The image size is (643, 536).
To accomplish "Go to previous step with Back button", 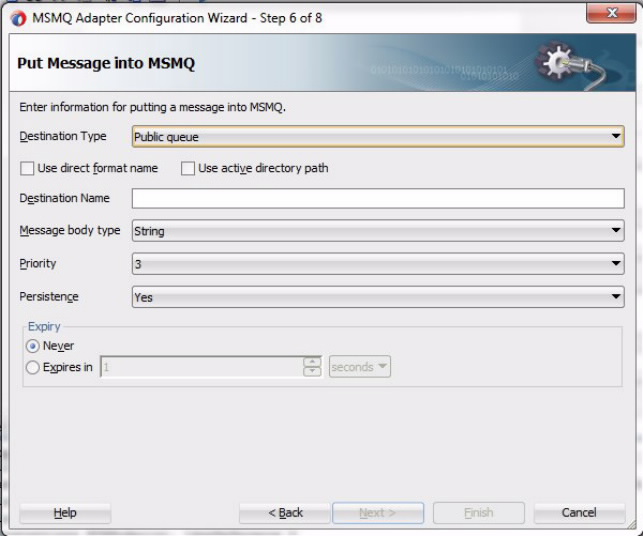I will 285,513.
